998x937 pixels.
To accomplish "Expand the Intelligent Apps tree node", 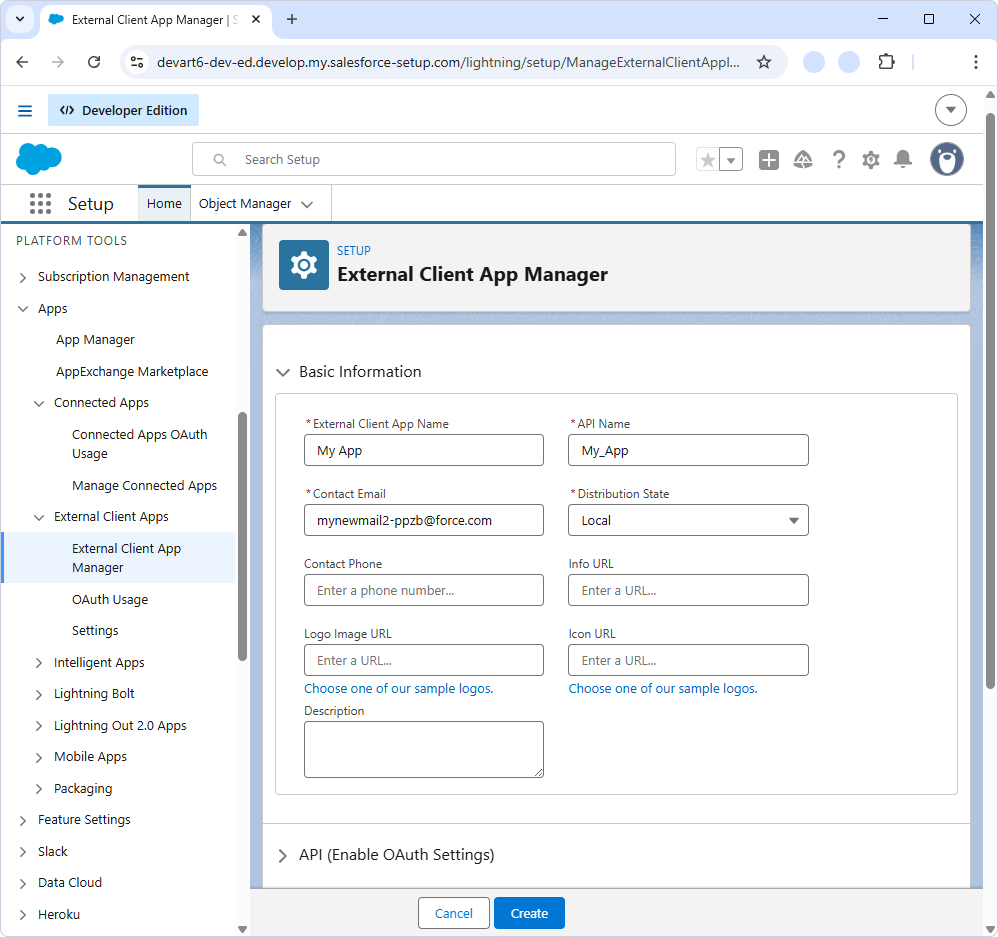I will [x=39, y=663].
